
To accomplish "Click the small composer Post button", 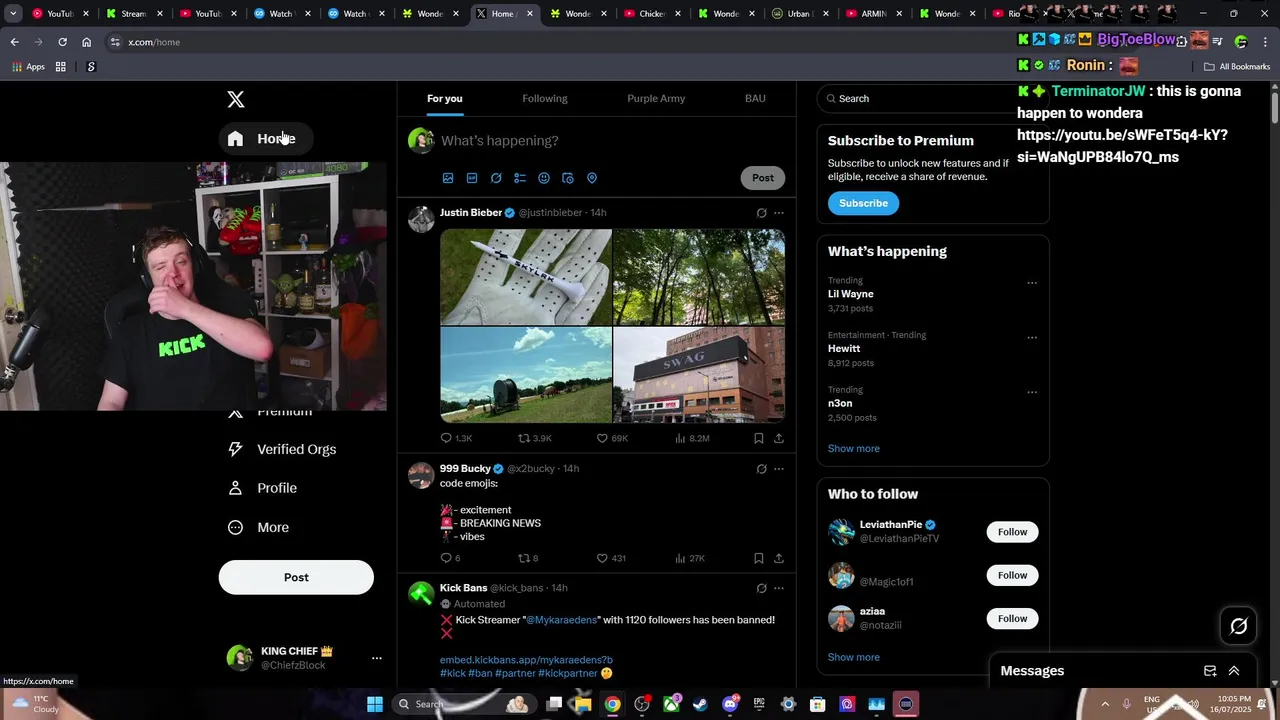I will coord(763,178).
